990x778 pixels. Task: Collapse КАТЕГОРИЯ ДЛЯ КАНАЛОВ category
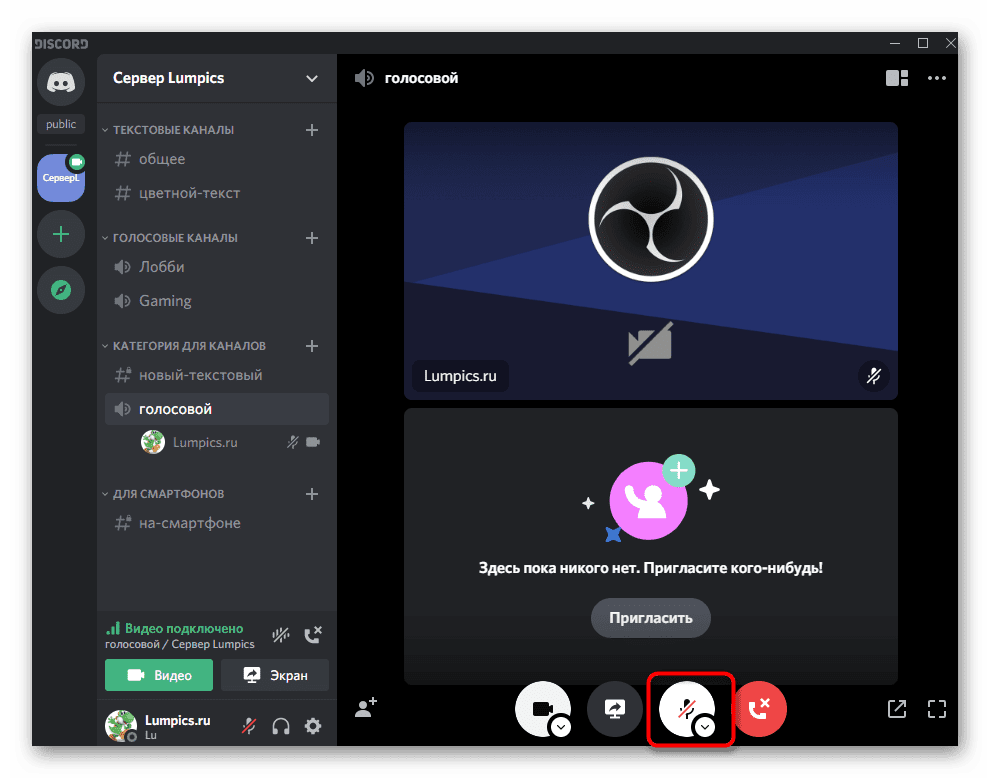coord(183,346)
